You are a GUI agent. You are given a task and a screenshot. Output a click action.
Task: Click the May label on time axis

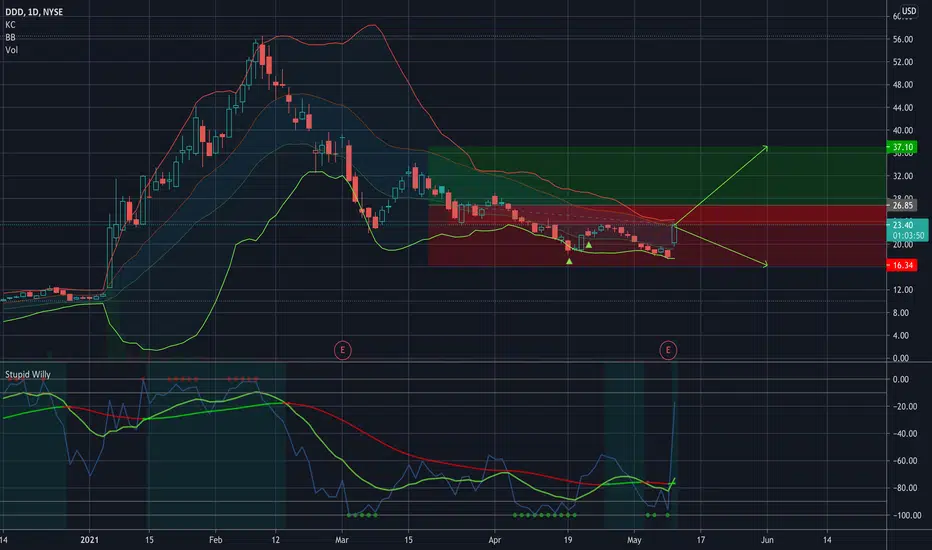(x=634, y=540)
